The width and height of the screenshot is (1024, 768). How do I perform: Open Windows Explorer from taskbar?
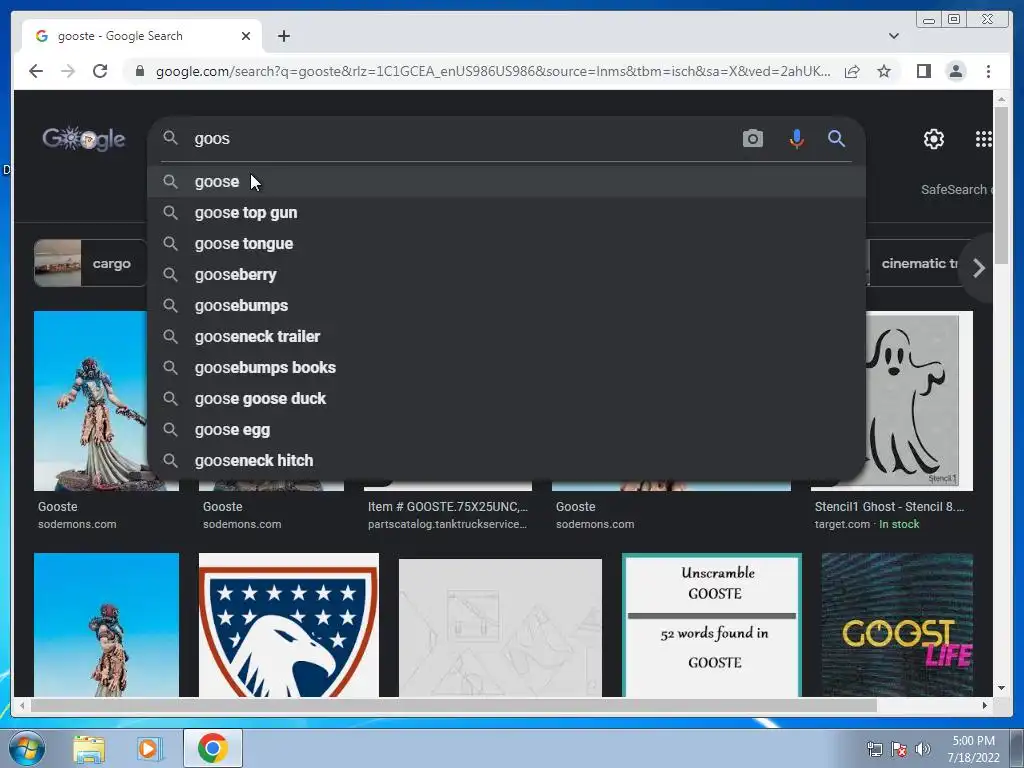[89, 748]
